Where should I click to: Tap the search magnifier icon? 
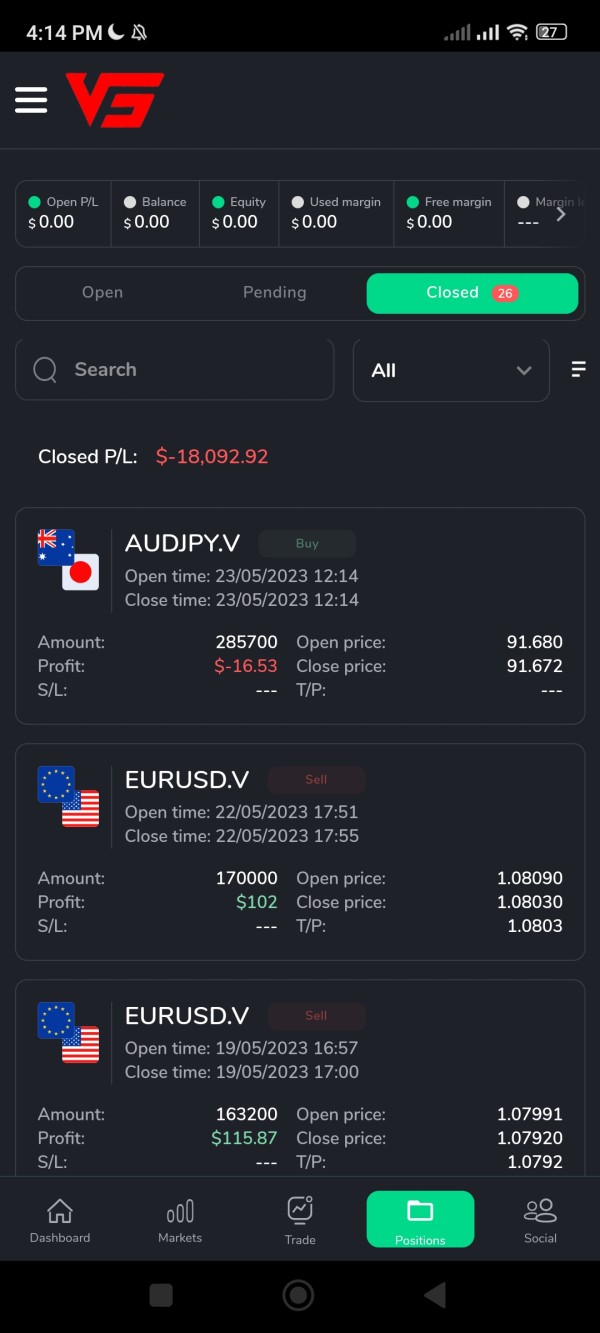[x=45, y=370]
